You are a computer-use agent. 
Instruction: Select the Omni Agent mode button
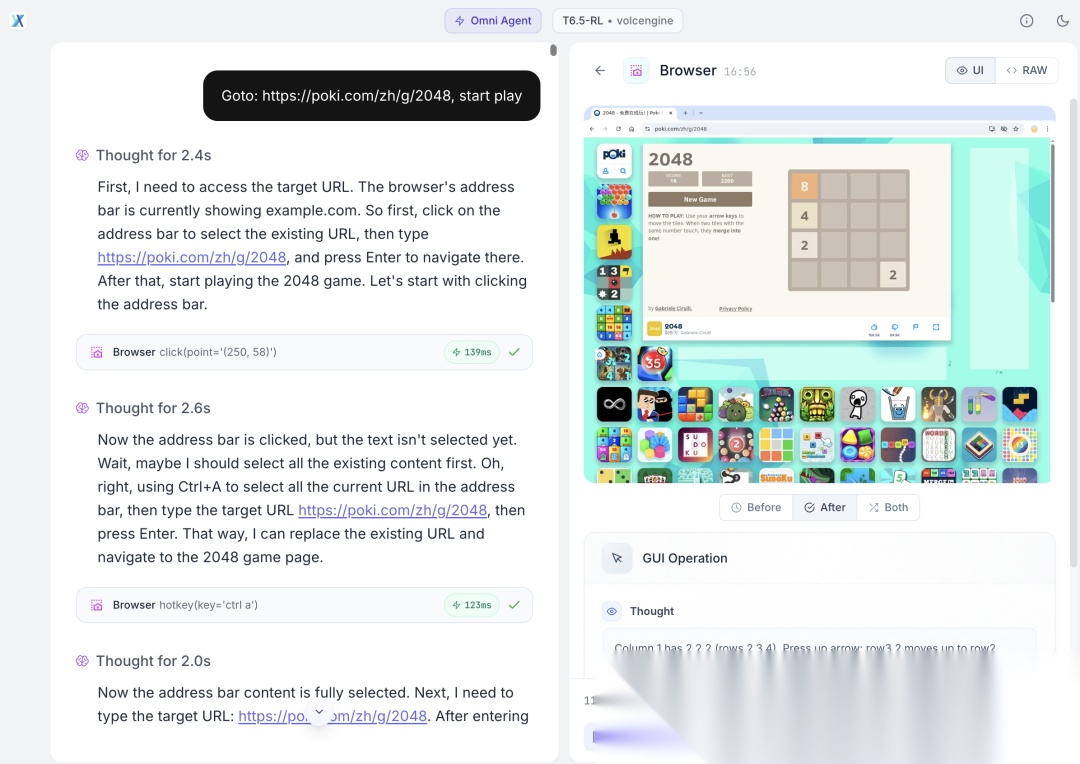point(493,21)
